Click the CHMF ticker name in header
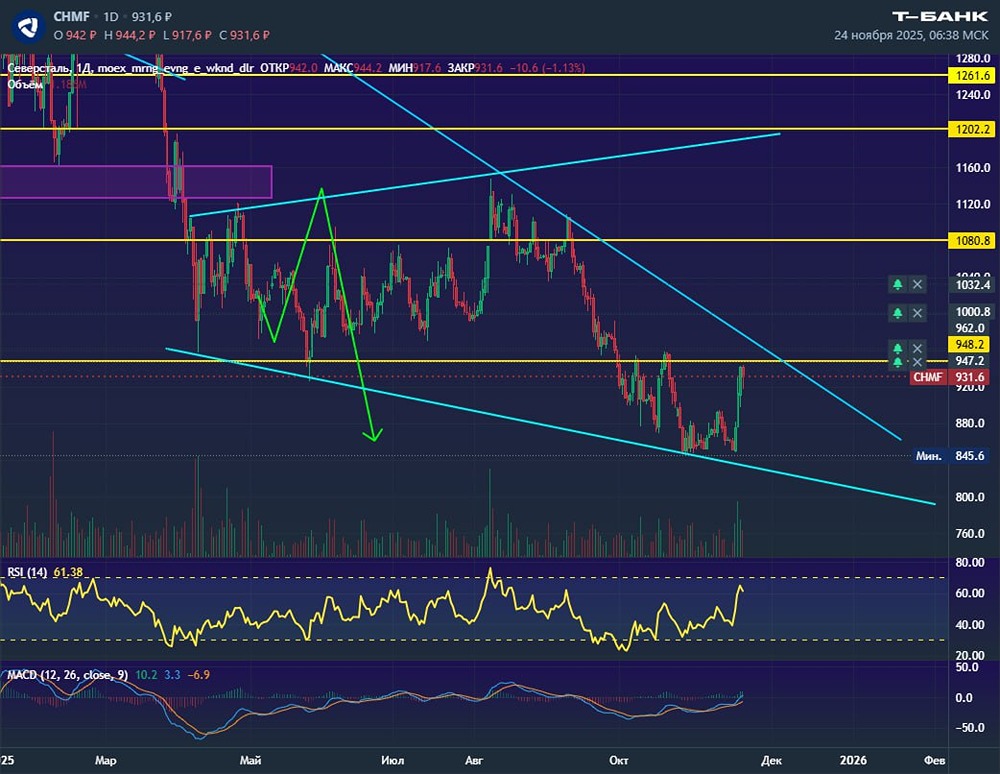This screenshot has width=1000, height=774. (x=71, y=17)
